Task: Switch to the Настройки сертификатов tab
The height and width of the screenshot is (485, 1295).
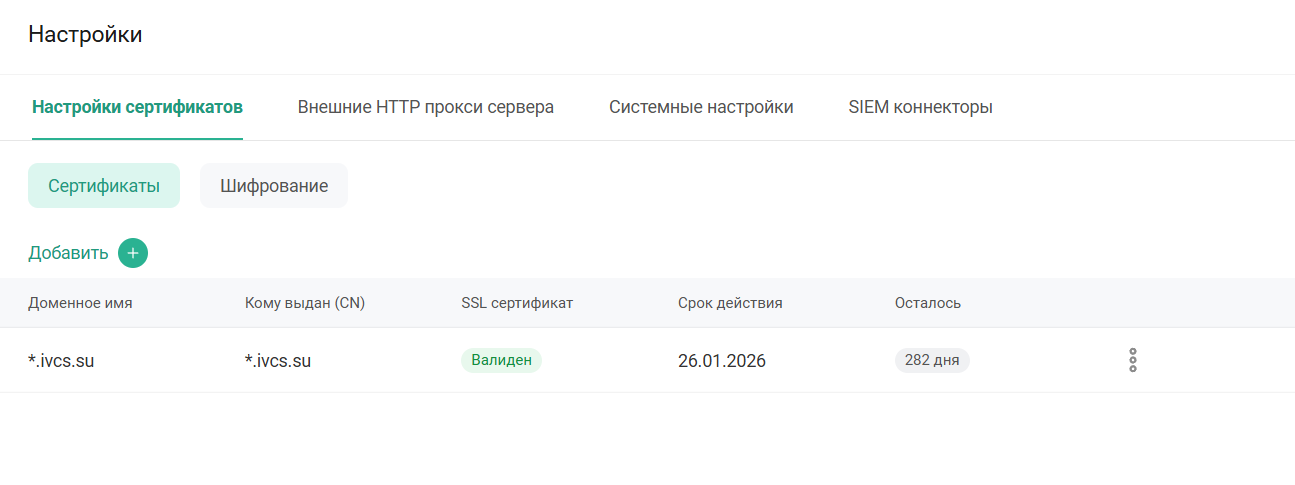Action: click(x=137, y=107)
